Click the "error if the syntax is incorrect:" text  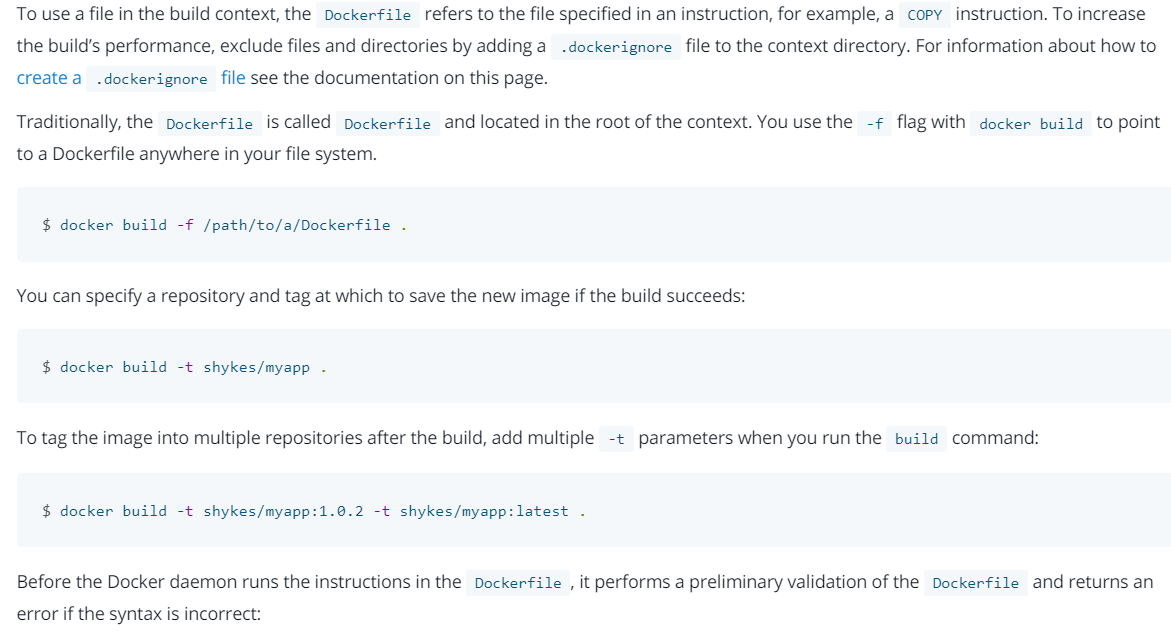pos(138,613)
